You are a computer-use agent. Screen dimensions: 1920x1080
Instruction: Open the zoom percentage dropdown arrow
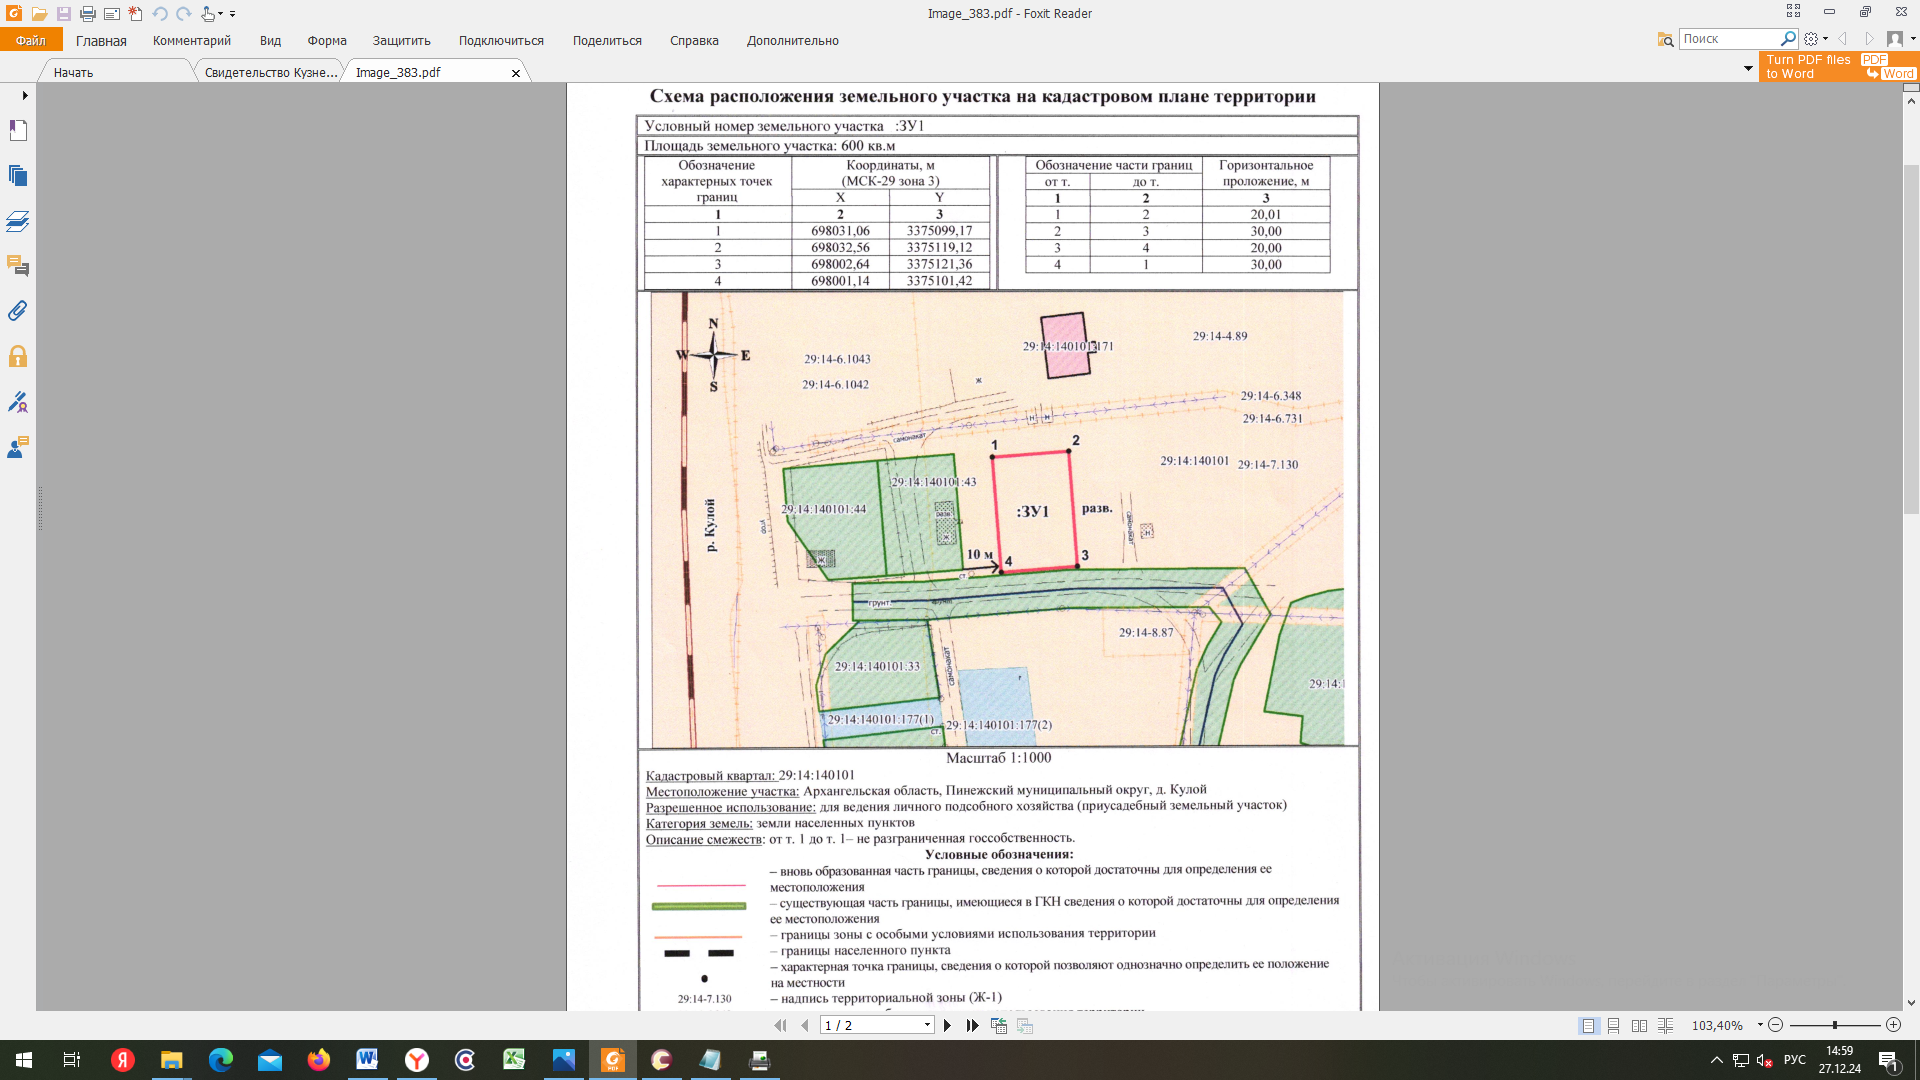1759,1025
